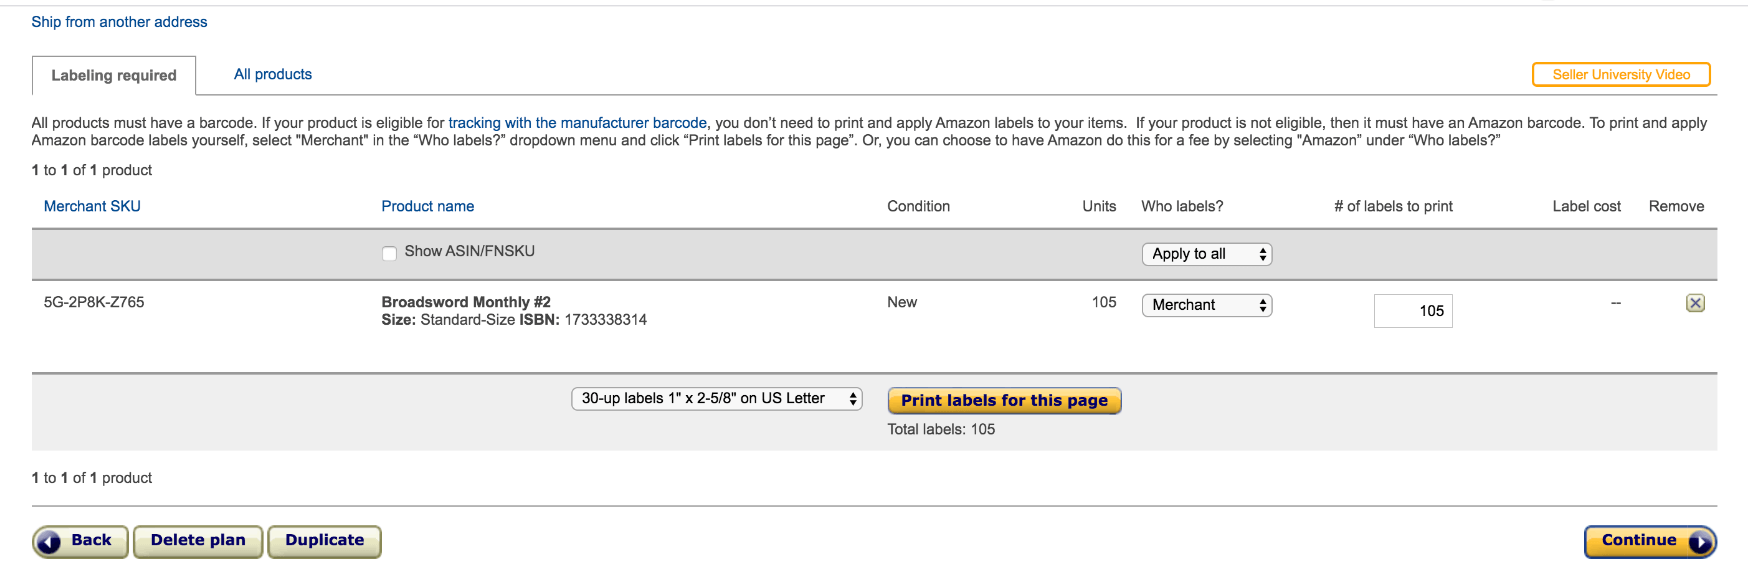Go back with the Back button
Image resolution: width=1748 pixels, height=584 pixels.
[80, 541]
